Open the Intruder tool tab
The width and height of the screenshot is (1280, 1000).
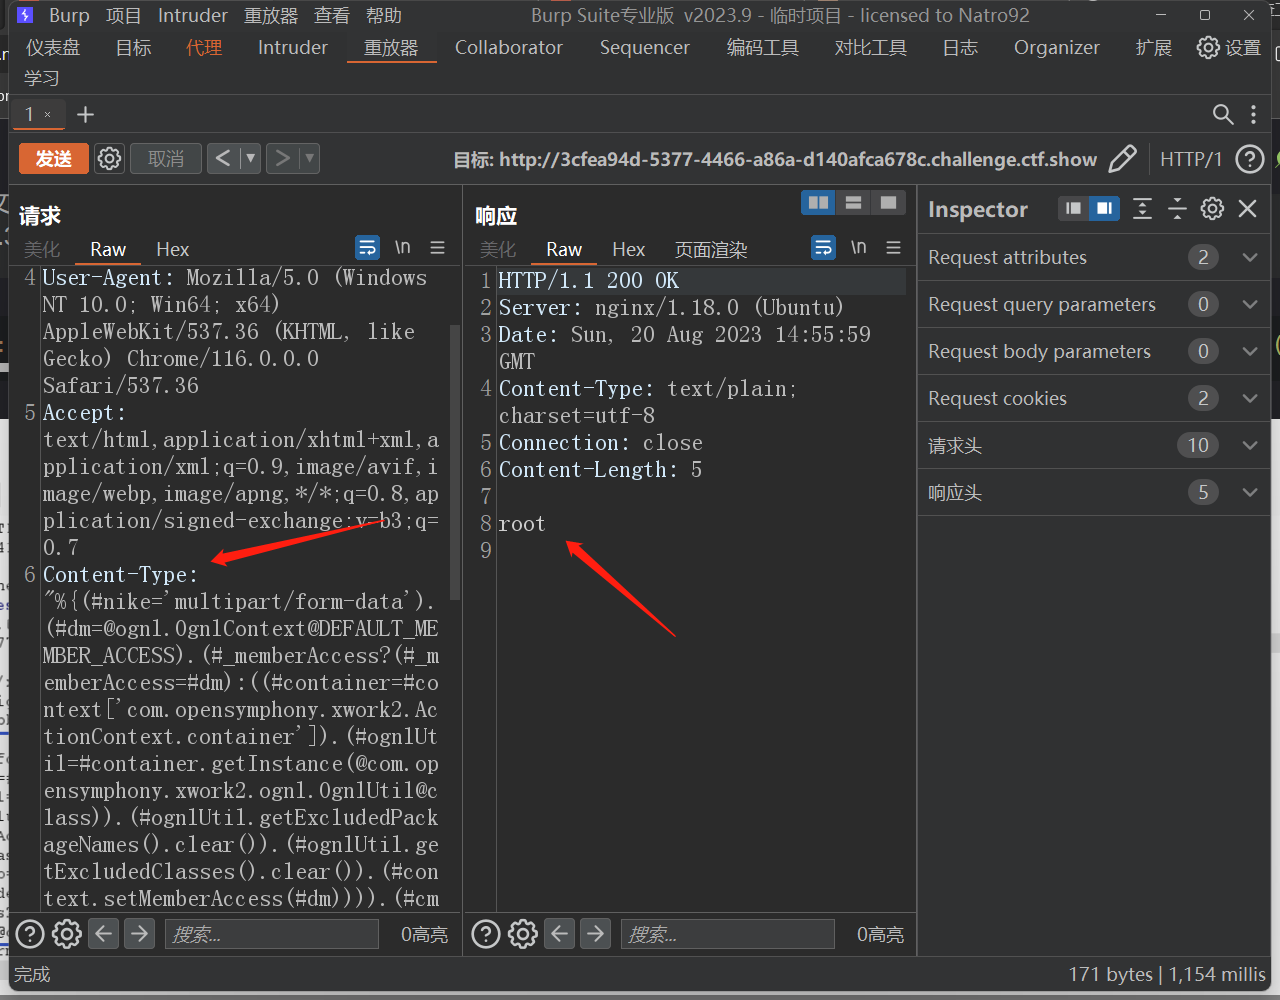click(x=293, y=48)
